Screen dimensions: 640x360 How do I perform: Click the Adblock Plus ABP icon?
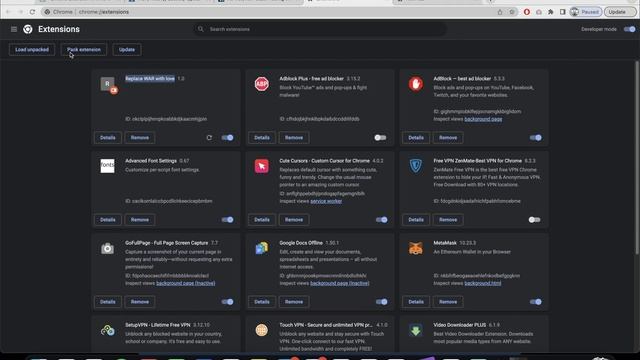pyautogui.click(x=262, y=84)
